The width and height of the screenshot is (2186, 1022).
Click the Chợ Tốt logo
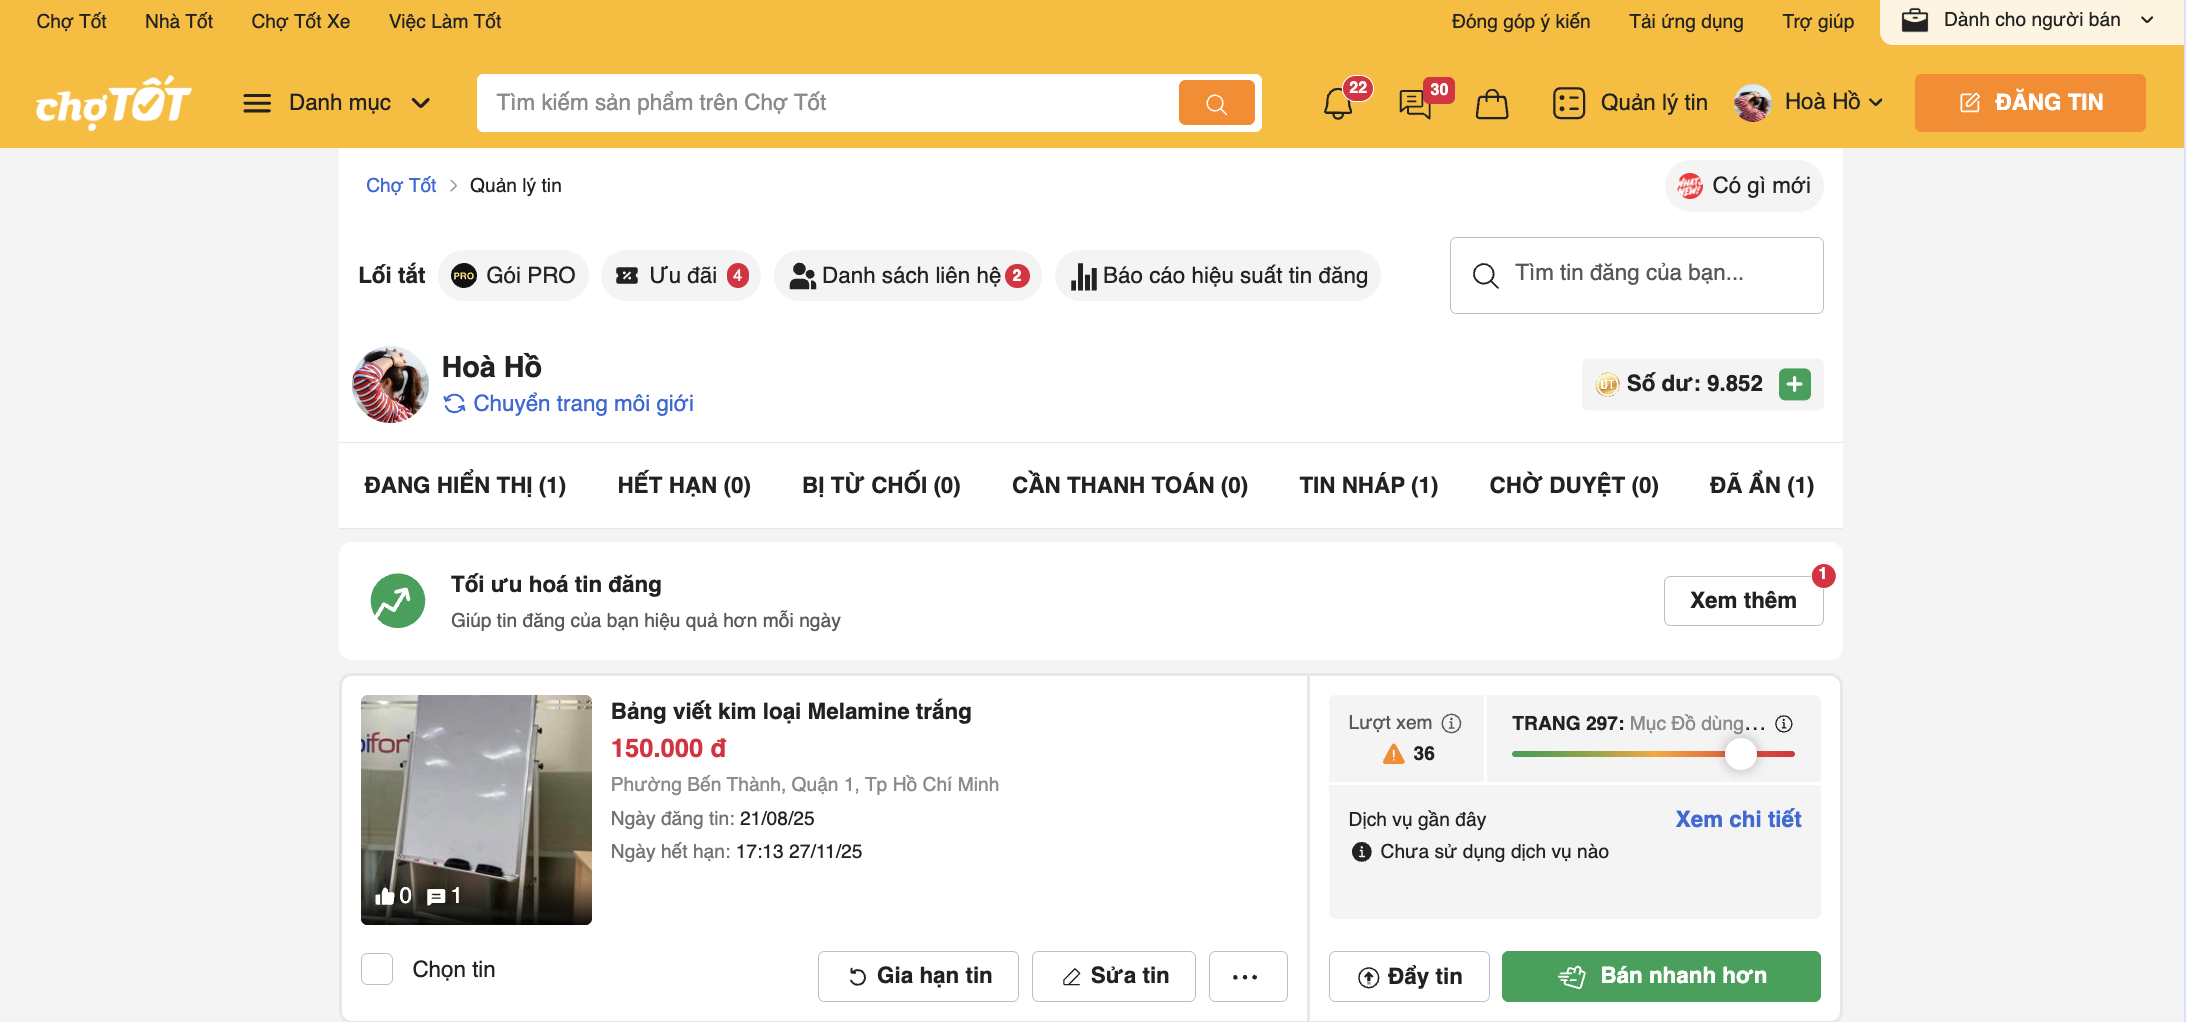113,102
